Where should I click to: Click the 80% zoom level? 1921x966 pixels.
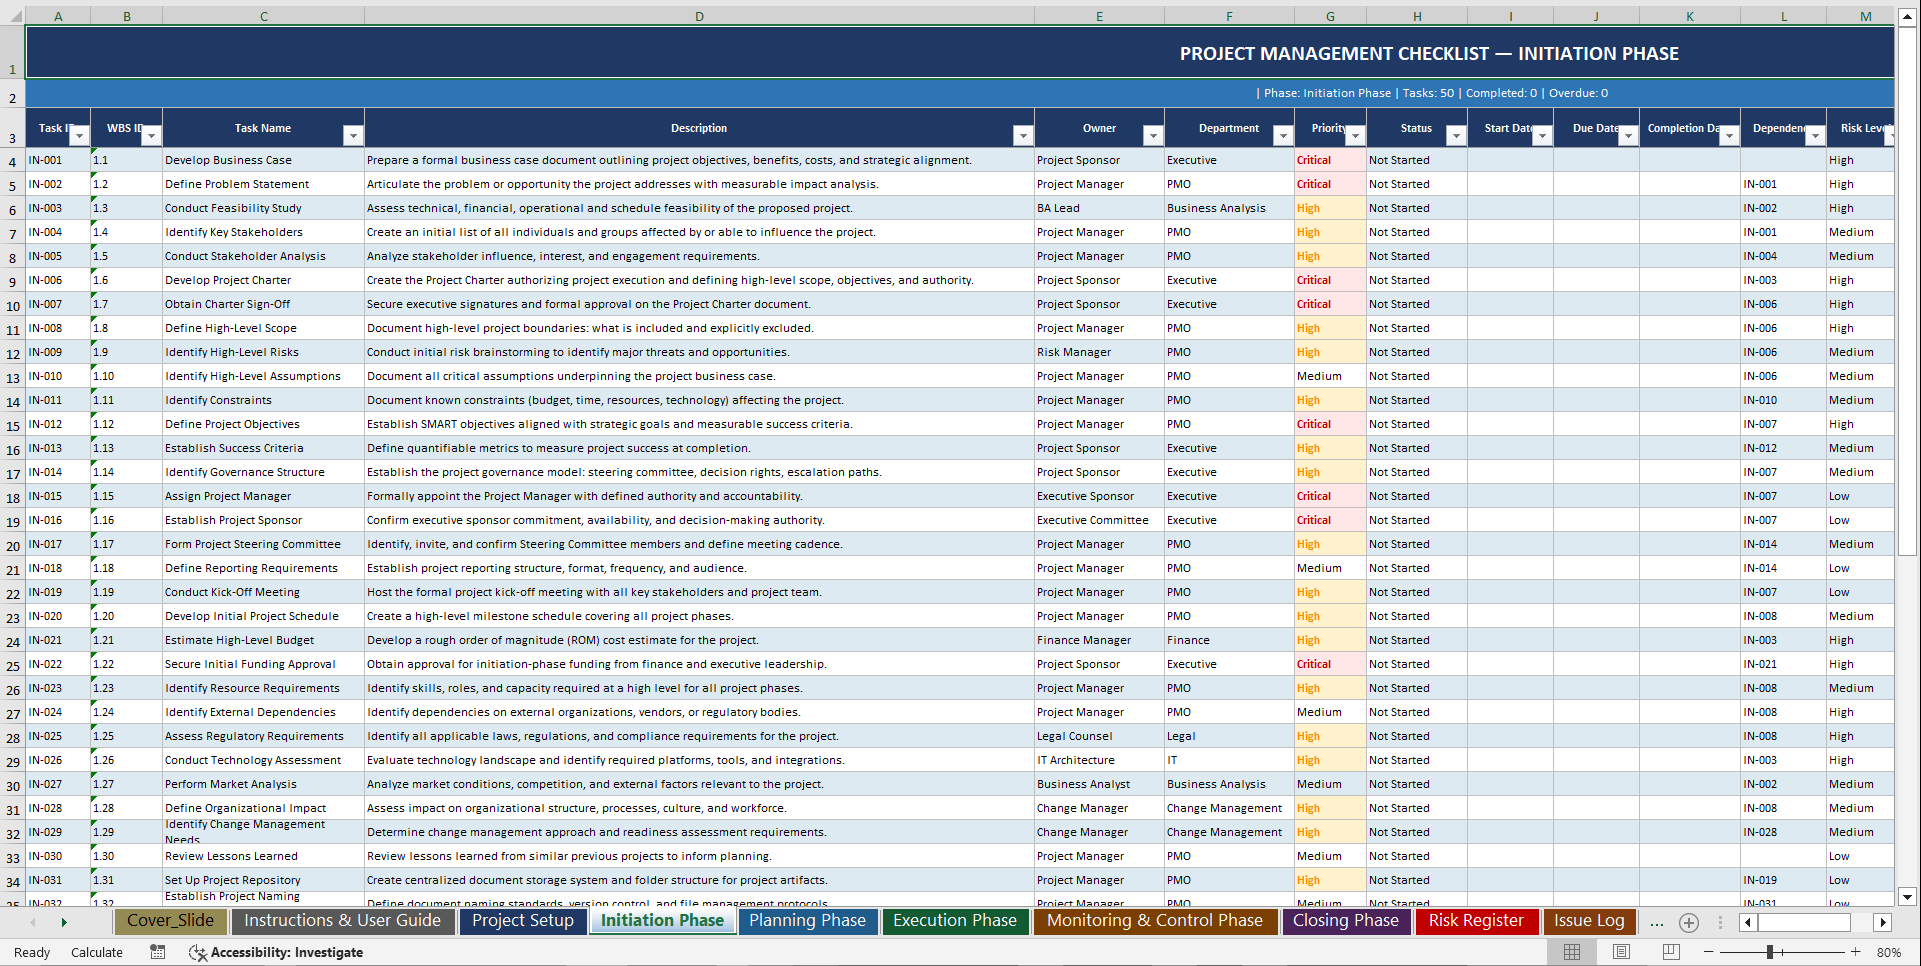[1889, 952]
